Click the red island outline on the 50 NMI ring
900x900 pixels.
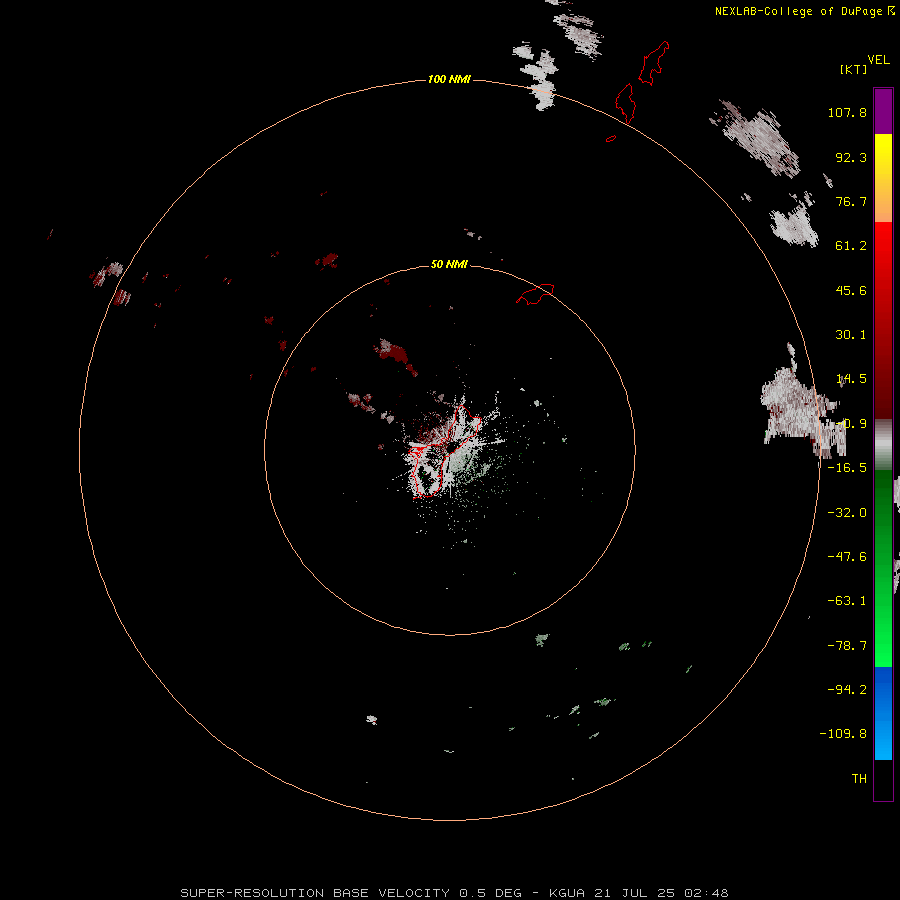[535, 294]
